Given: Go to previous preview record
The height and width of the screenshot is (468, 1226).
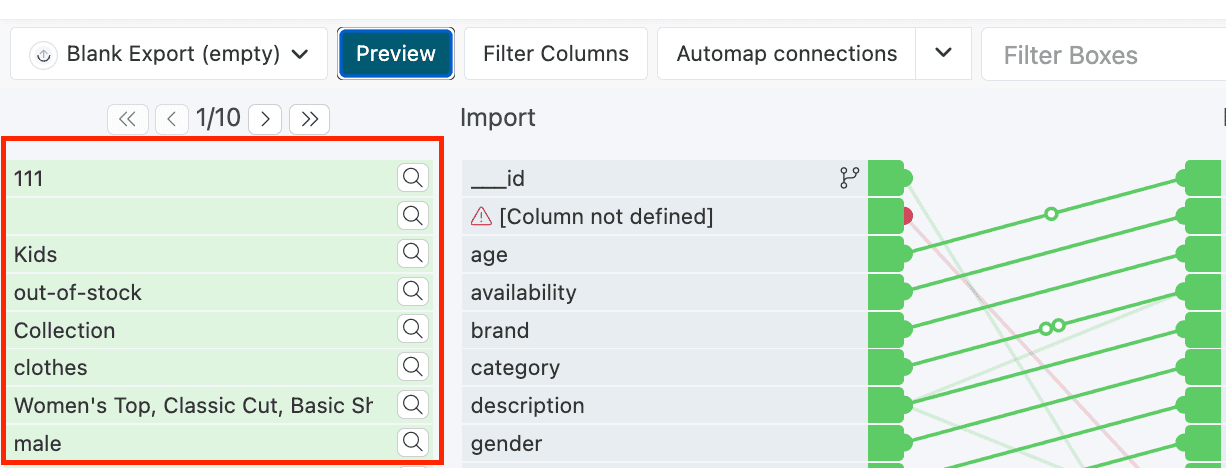Looking at the screenshot, I should point(172,119).
